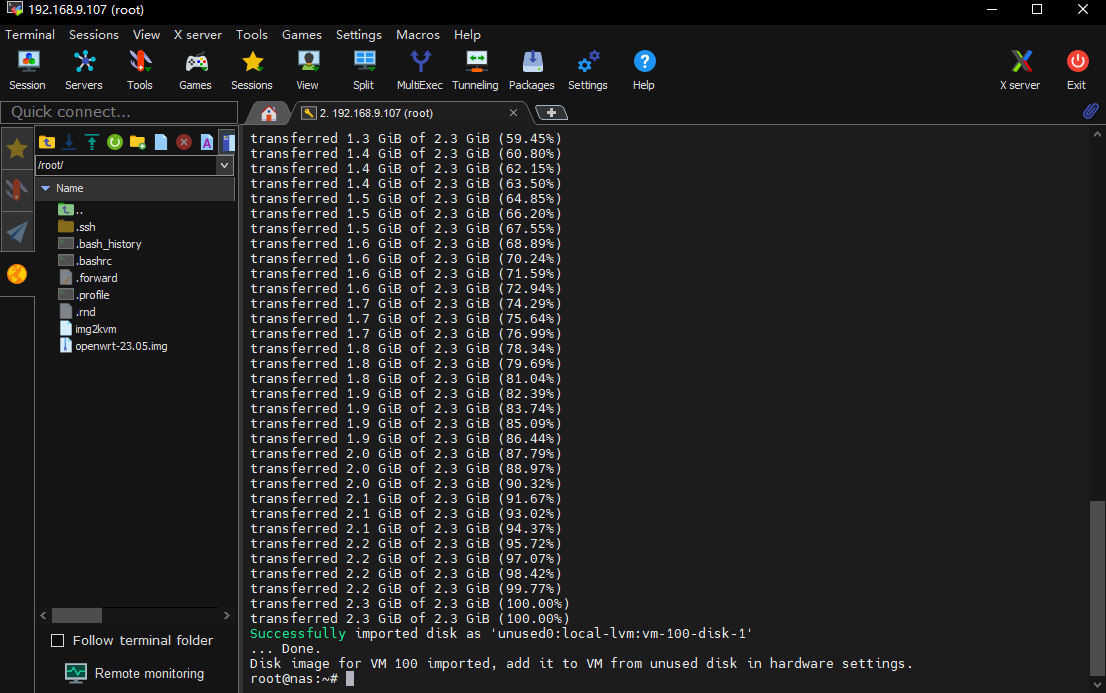
Task: Click the red delete icon in SFTP toolbar
Action: pyautogui.click(x=184, y=143)
